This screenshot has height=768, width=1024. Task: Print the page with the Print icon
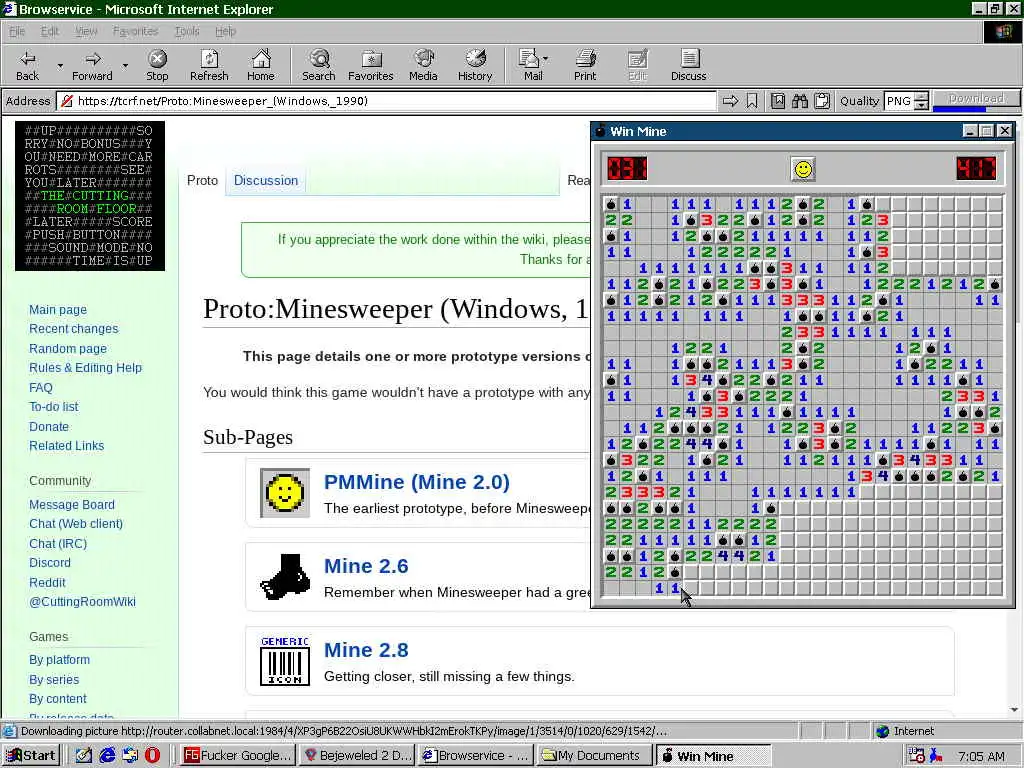tap(585, 65)
